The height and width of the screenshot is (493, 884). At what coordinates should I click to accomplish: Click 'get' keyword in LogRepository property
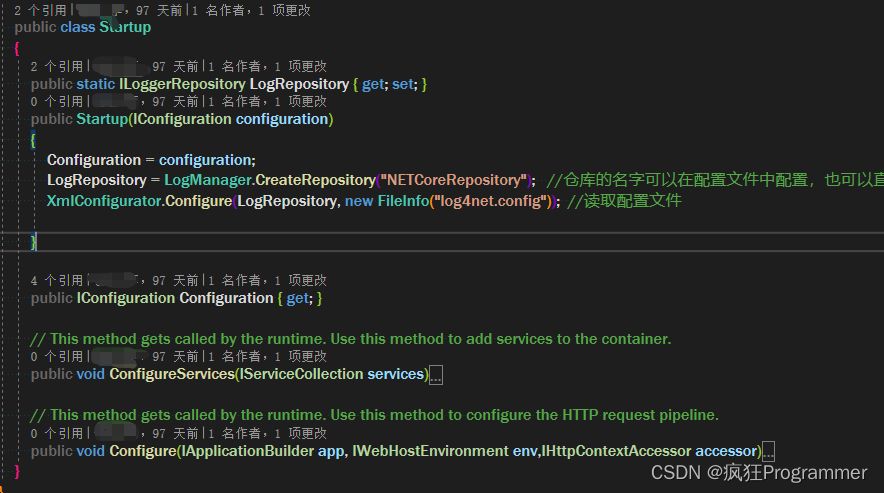coord(373,84)
